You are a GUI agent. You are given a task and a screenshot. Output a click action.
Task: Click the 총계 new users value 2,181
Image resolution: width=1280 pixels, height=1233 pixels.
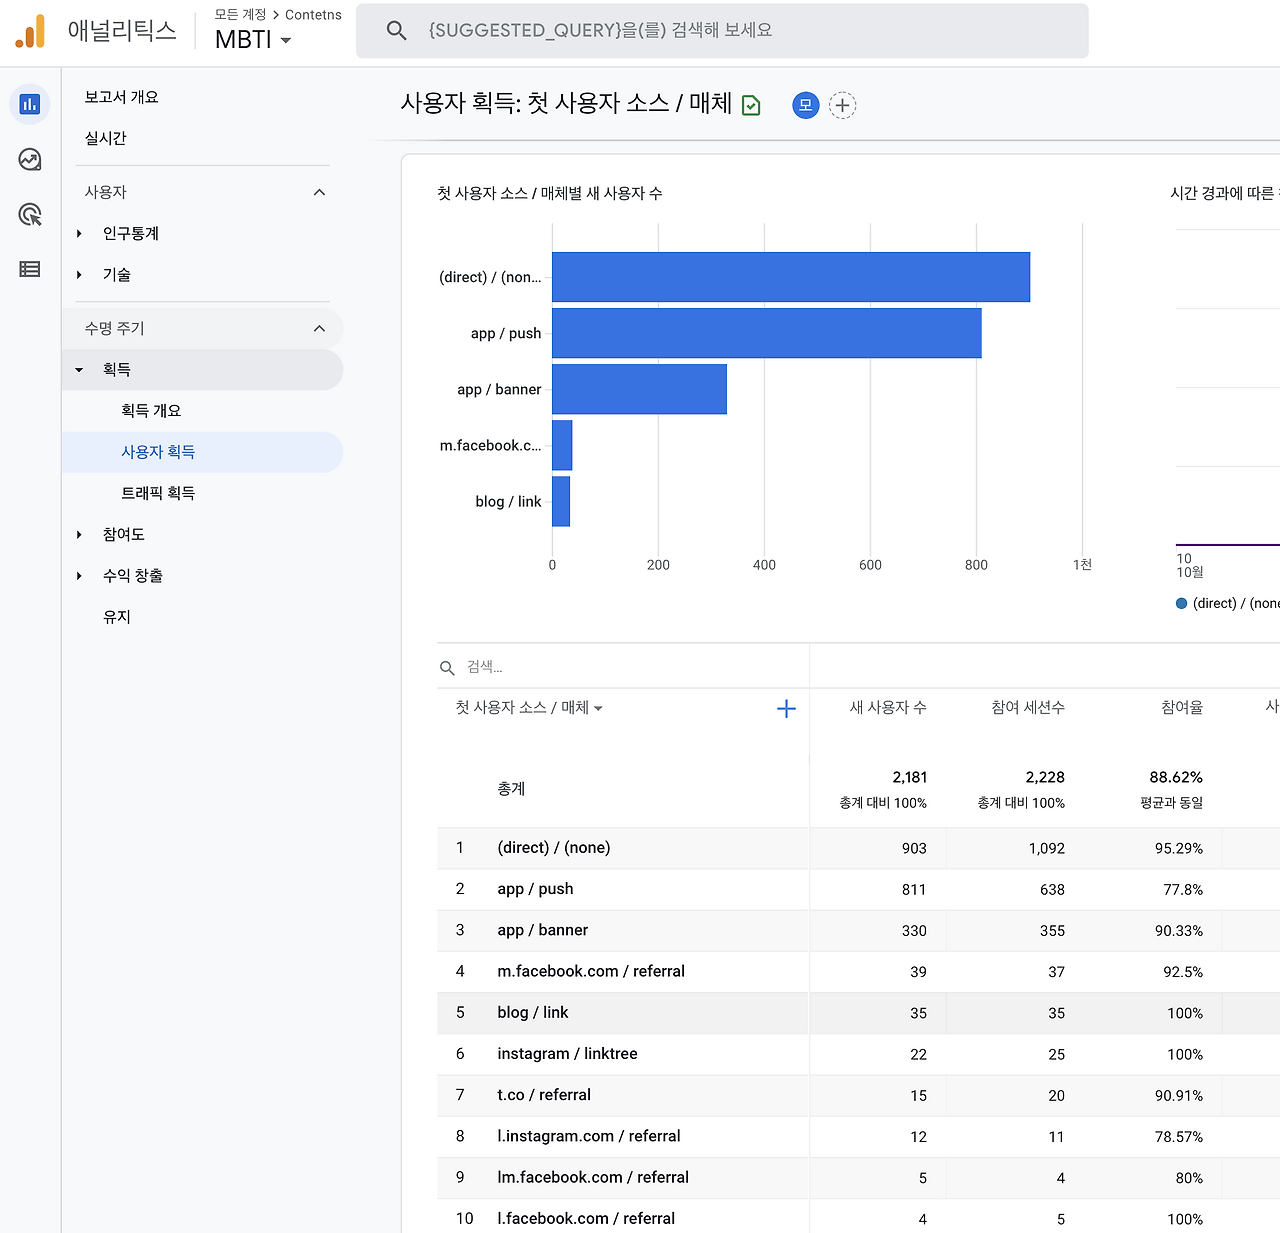(x=910, y=777)
